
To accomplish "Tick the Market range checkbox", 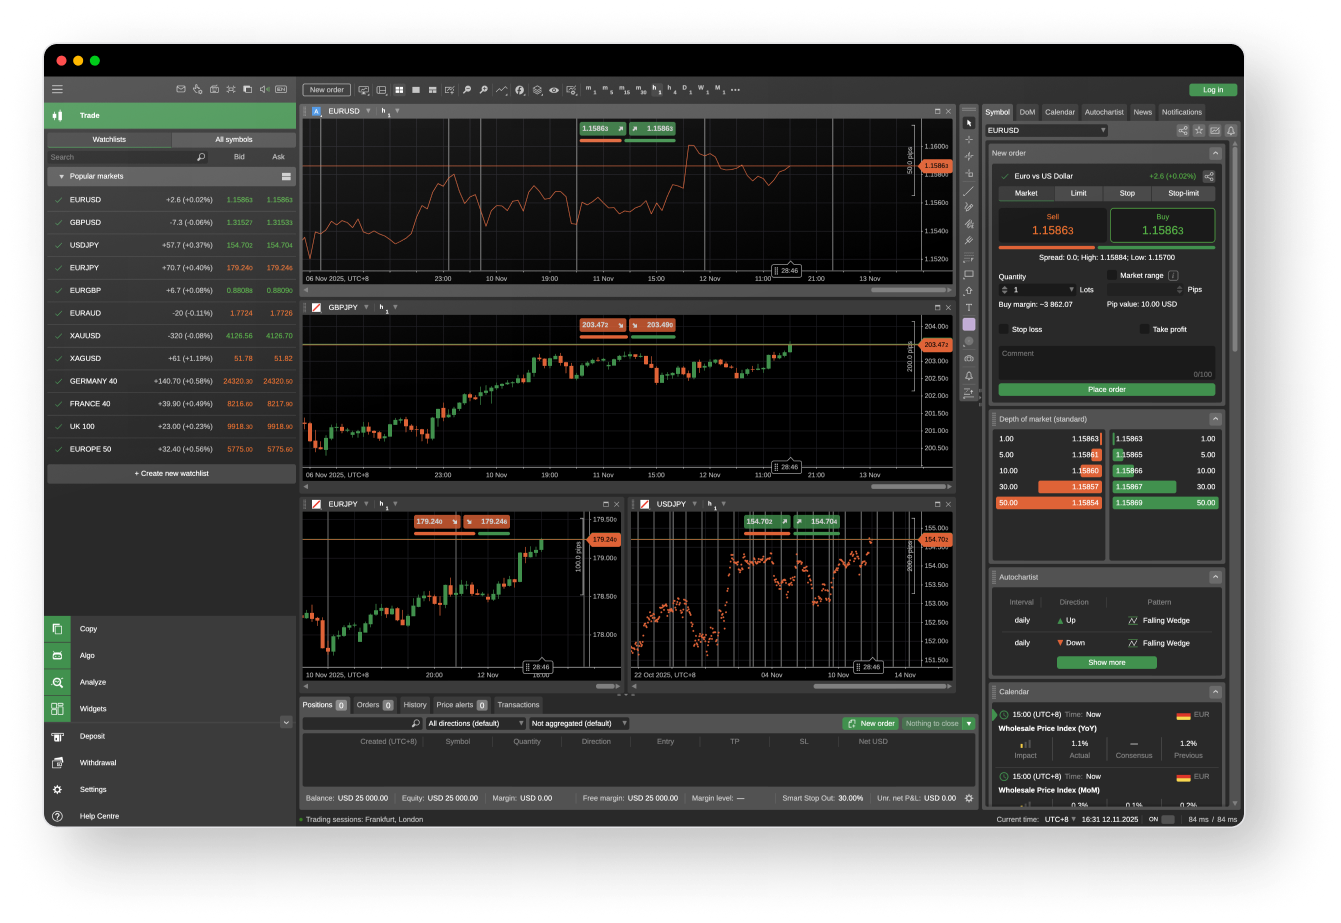I will (1112, 275).
